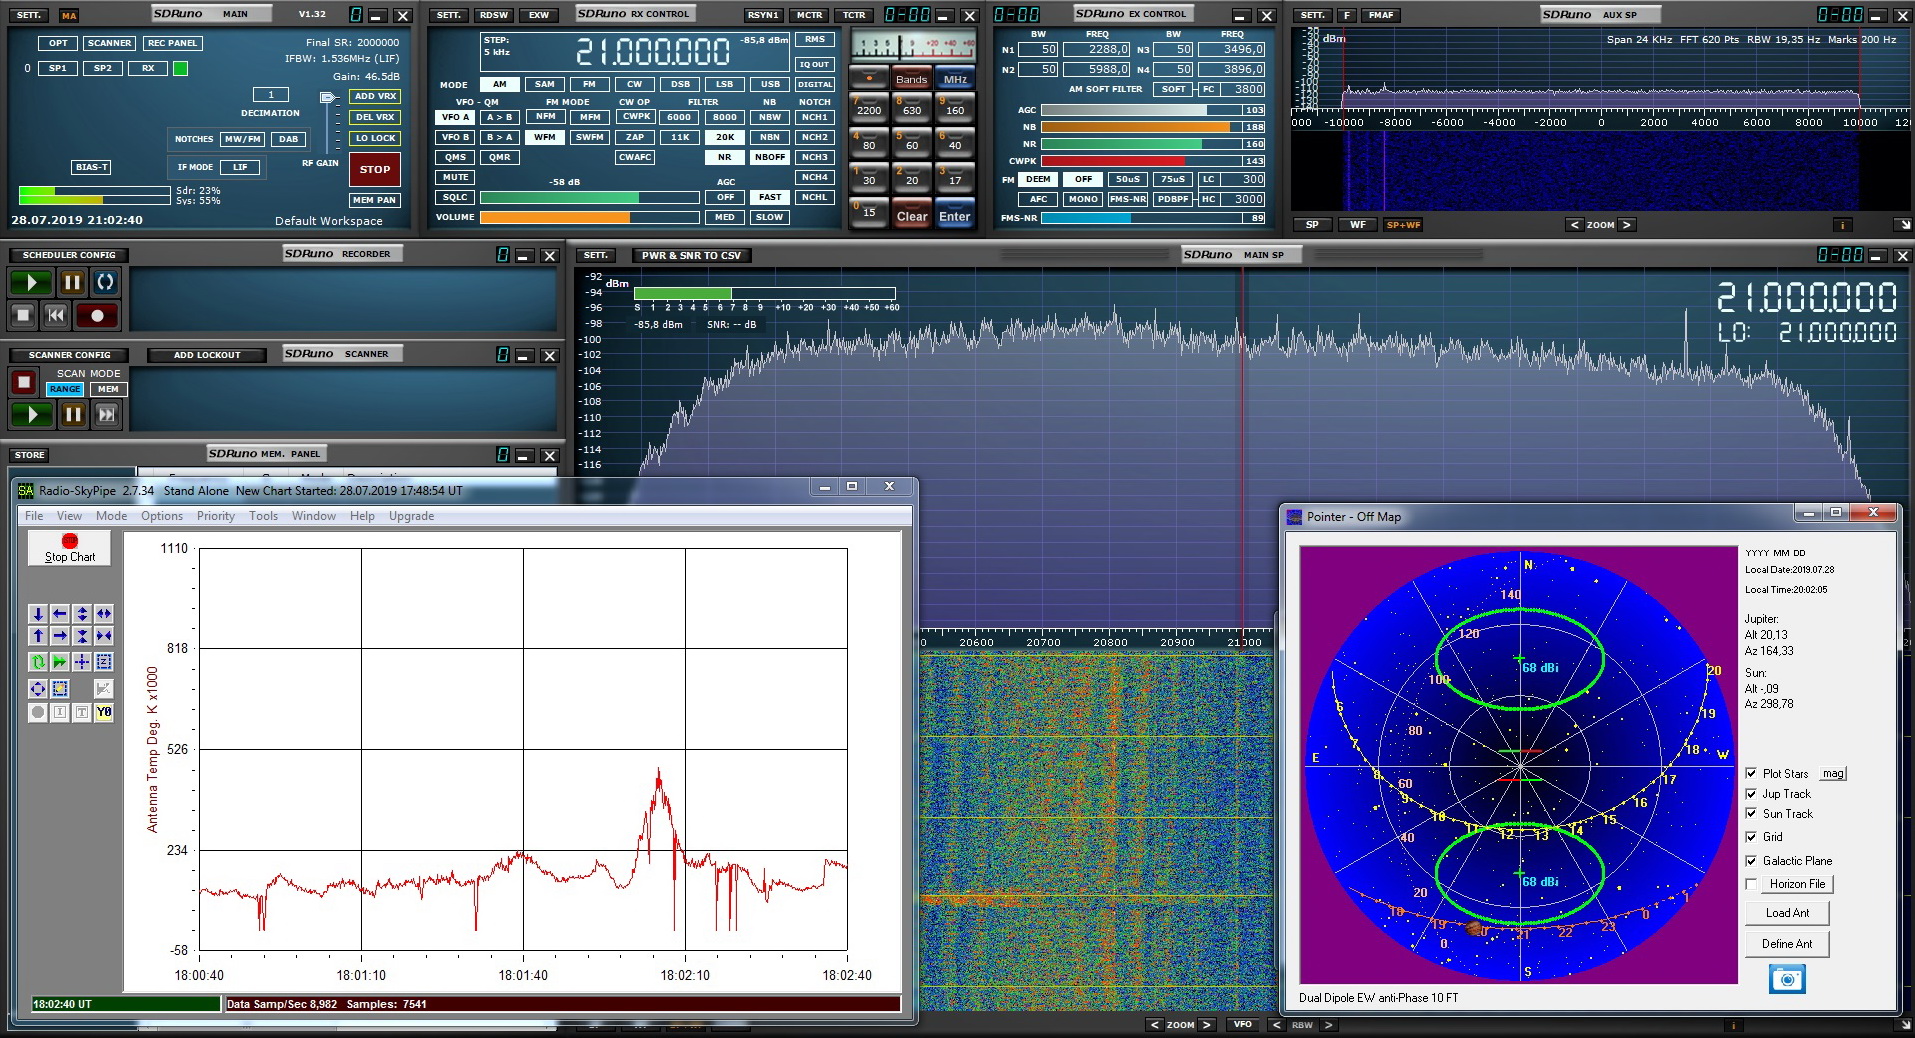The width and height of the screenshot is (1915, 1038).
Task: Click the Bands button on the keypad
Action: click(911, 79)
